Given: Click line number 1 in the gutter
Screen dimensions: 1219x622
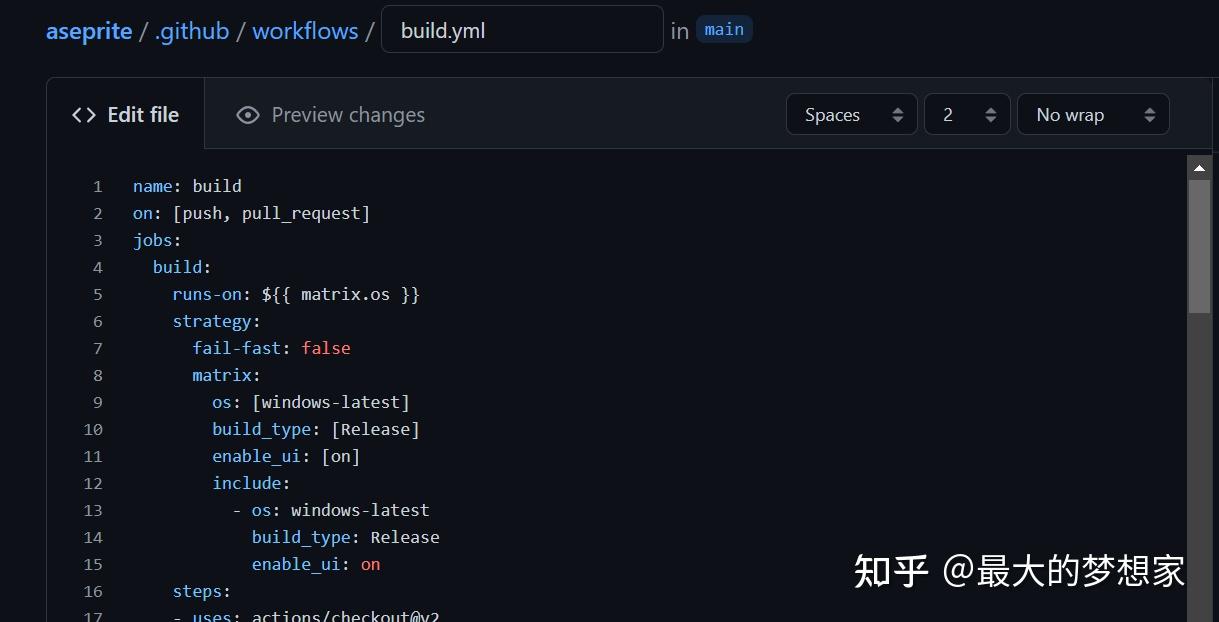Looking at the screenshot, I should [x=98, y=186].
